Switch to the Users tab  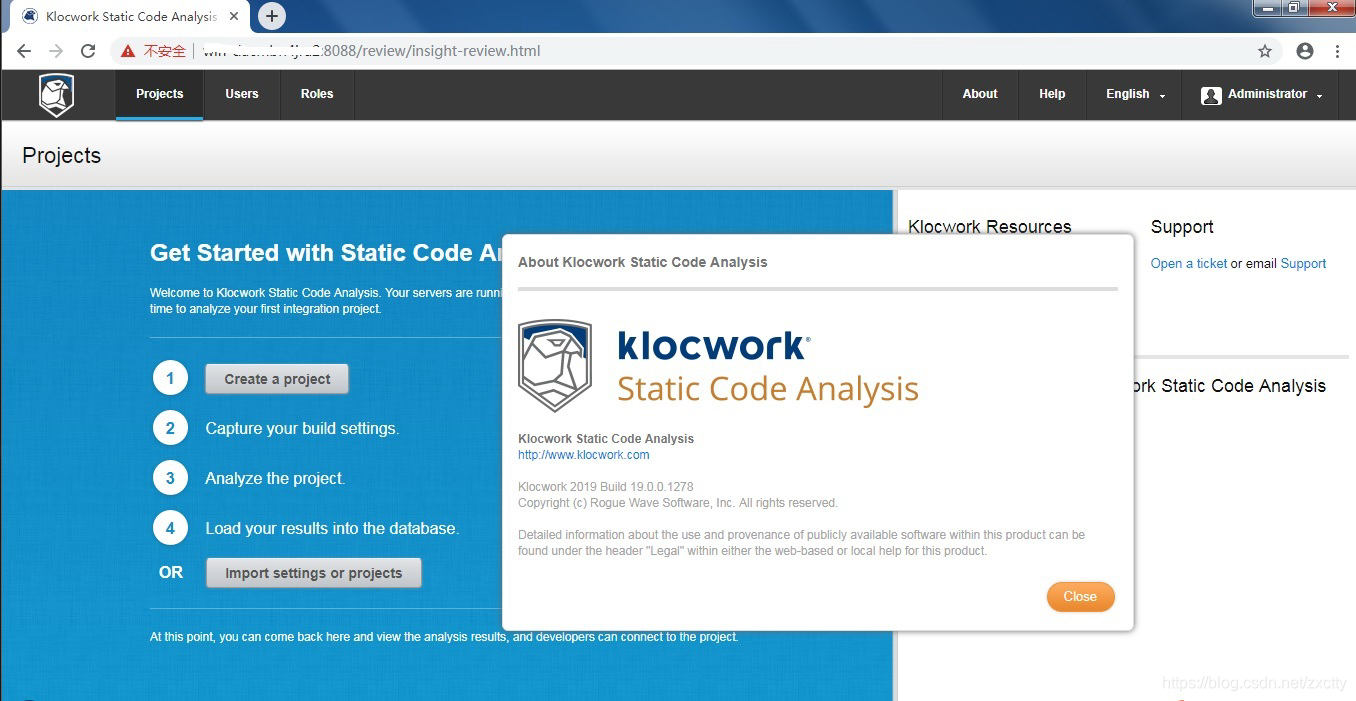click(242, 94)
